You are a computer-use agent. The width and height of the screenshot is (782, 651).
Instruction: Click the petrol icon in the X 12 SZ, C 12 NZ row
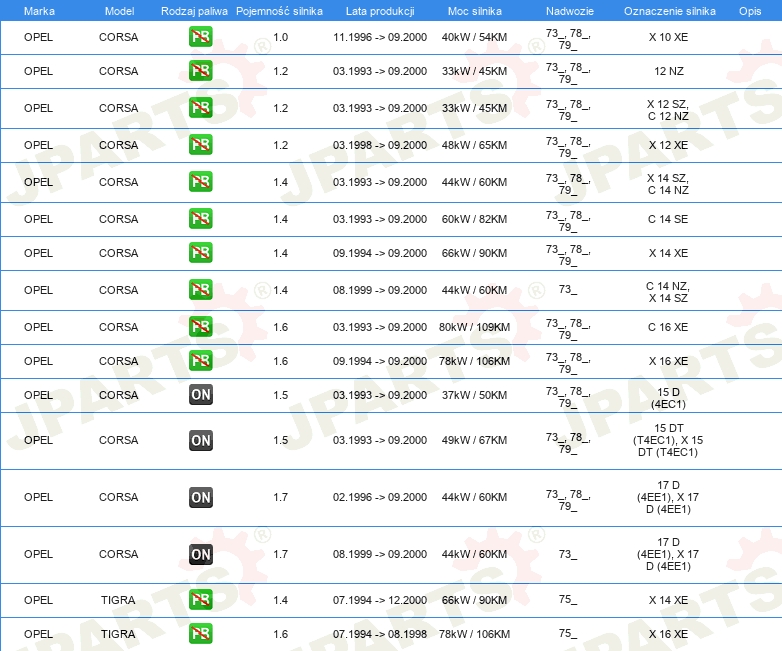(200, 108)
